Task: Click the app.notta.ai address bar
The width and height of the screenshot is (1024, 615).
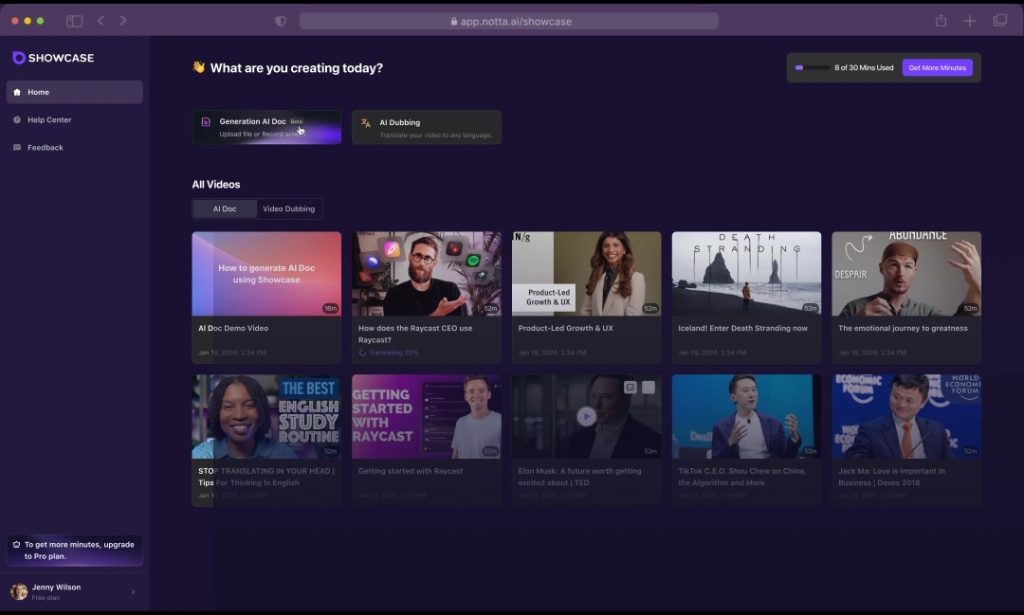Action: (508, 21)
